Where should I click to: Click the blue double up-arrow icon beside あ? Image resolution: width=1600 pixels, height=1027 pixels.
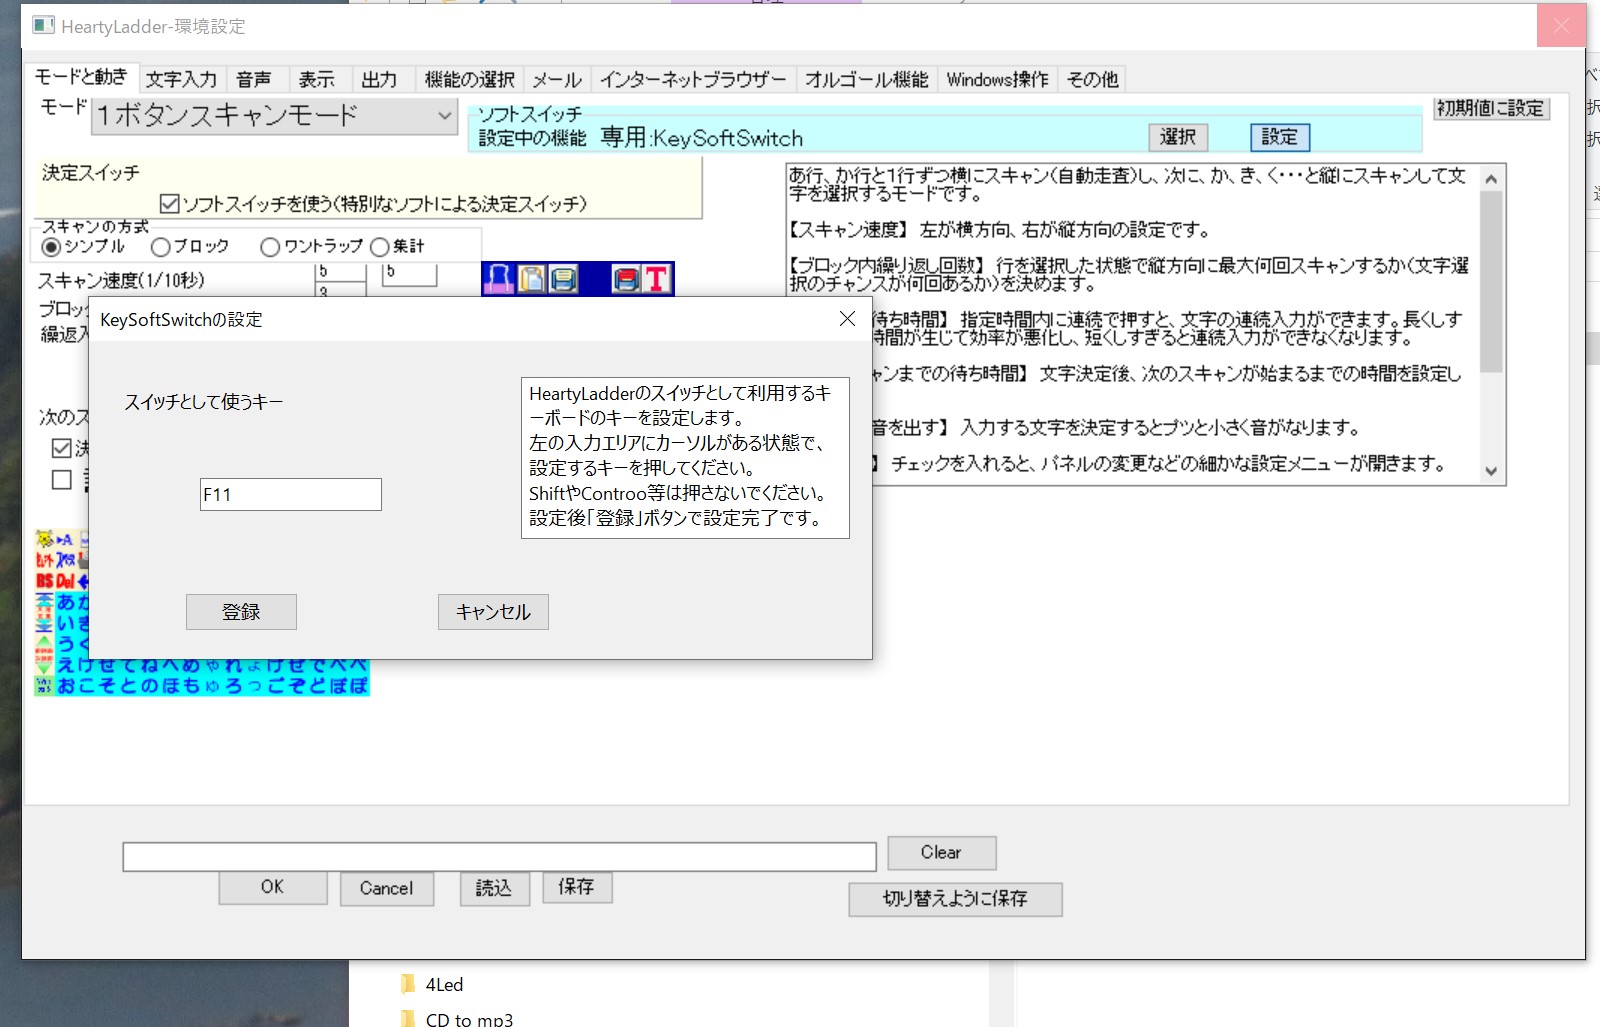[44, 602]
